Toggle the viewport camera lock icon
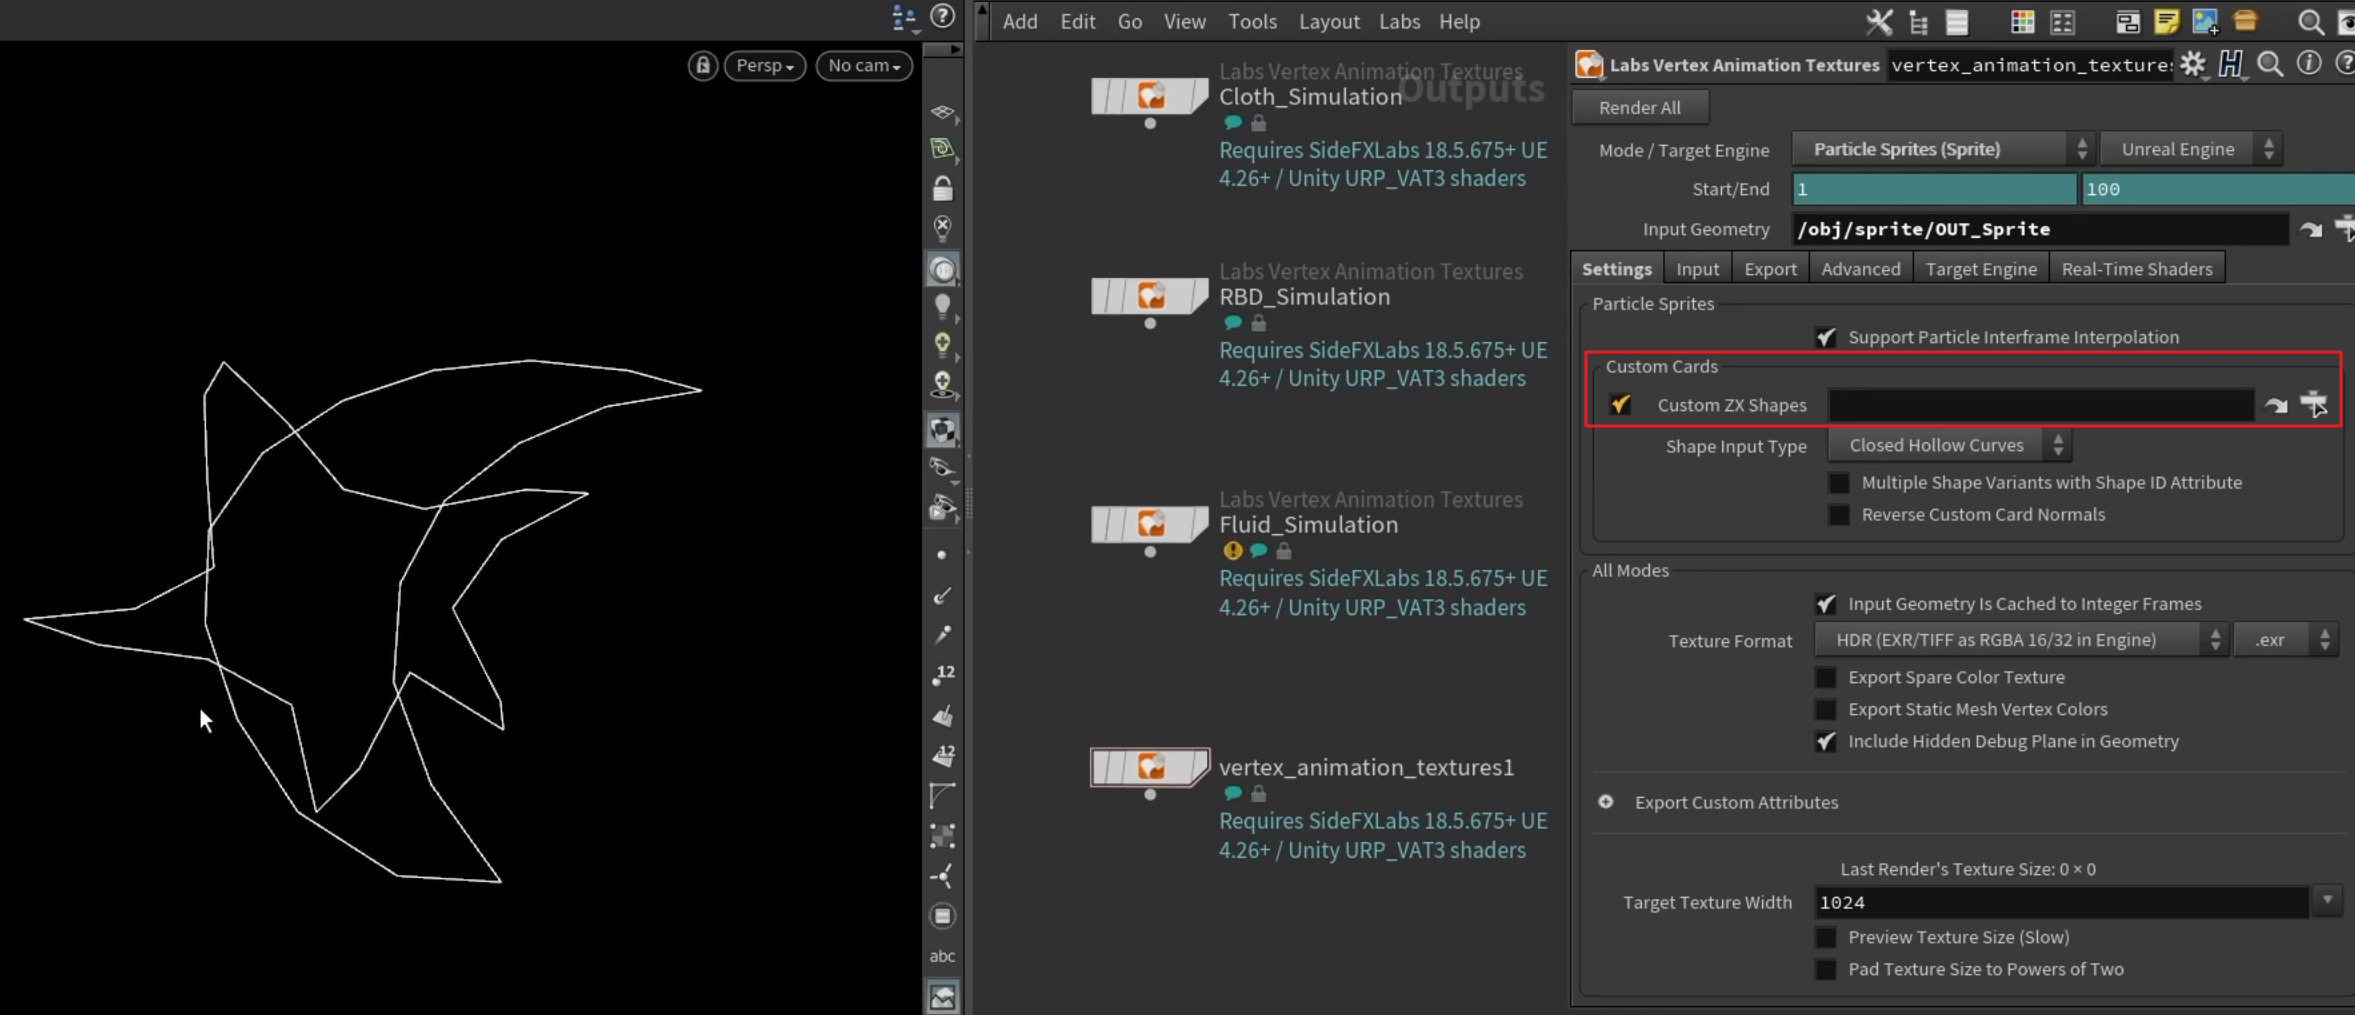 tap(702, 66)
